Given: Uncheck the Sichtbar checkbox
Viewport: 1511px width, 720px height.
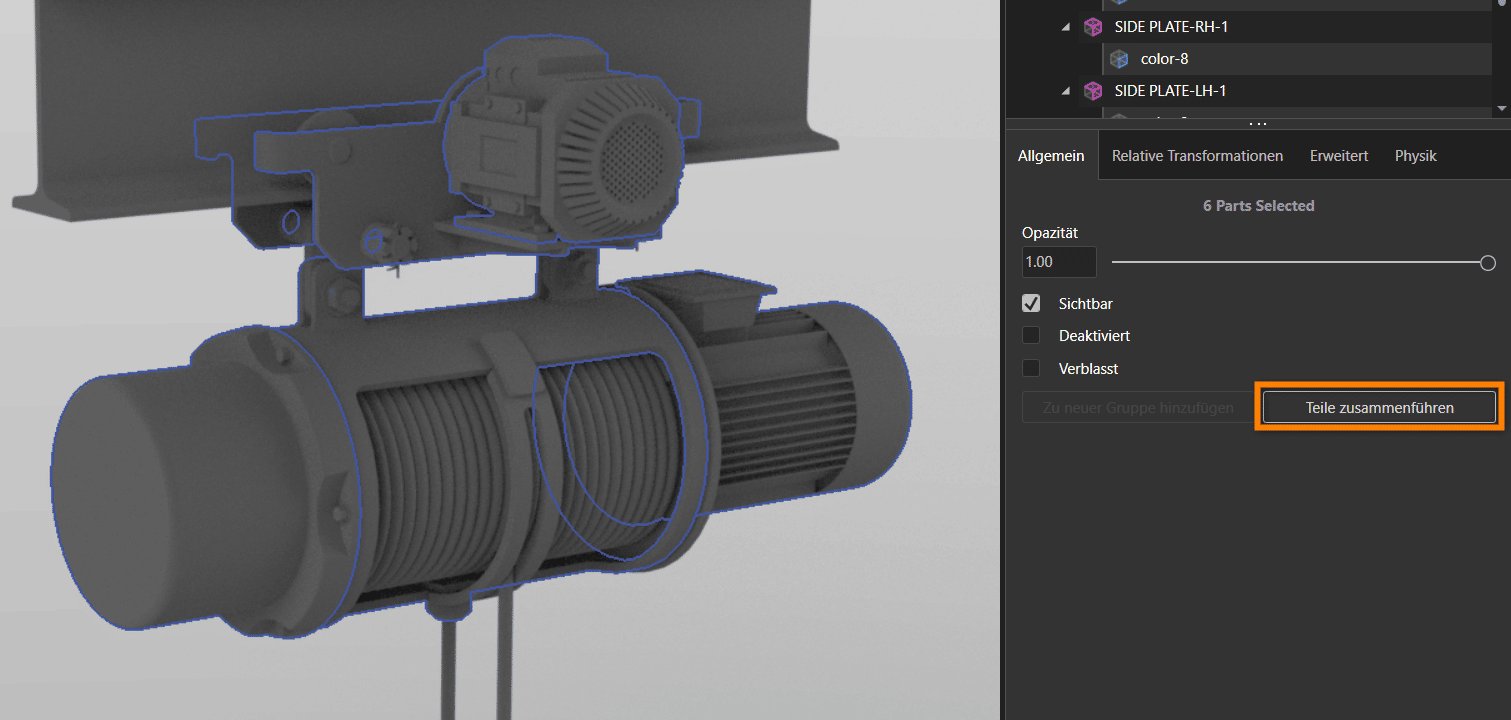Looking at the screenshot, I should 1031,303.
